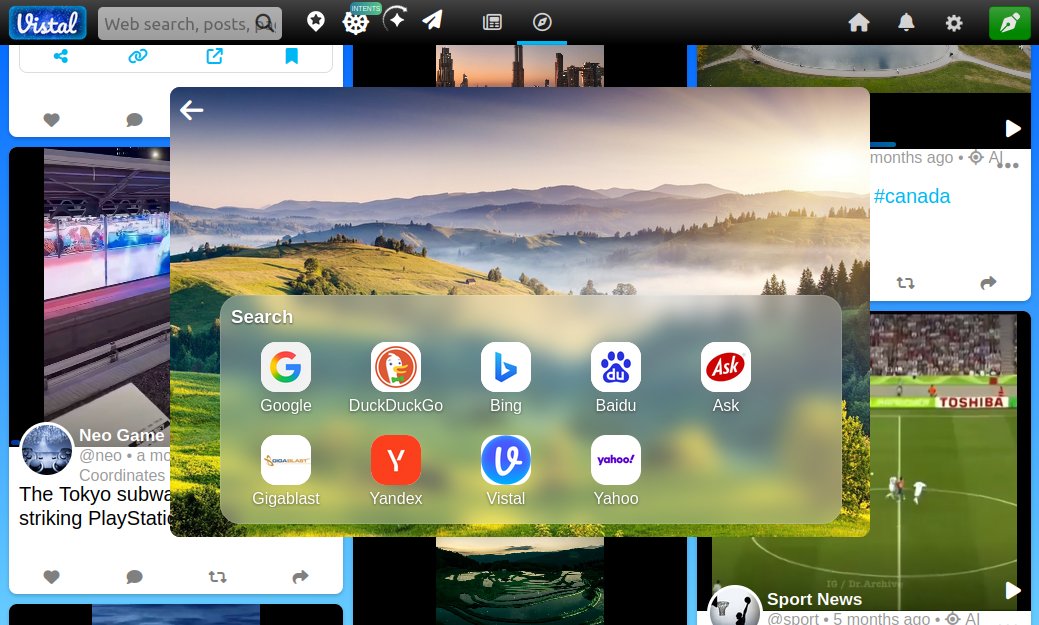Click the open external link icon
Image resolution: width=1039 pixels, height=625 pixels.
click(x=215, y=56)
